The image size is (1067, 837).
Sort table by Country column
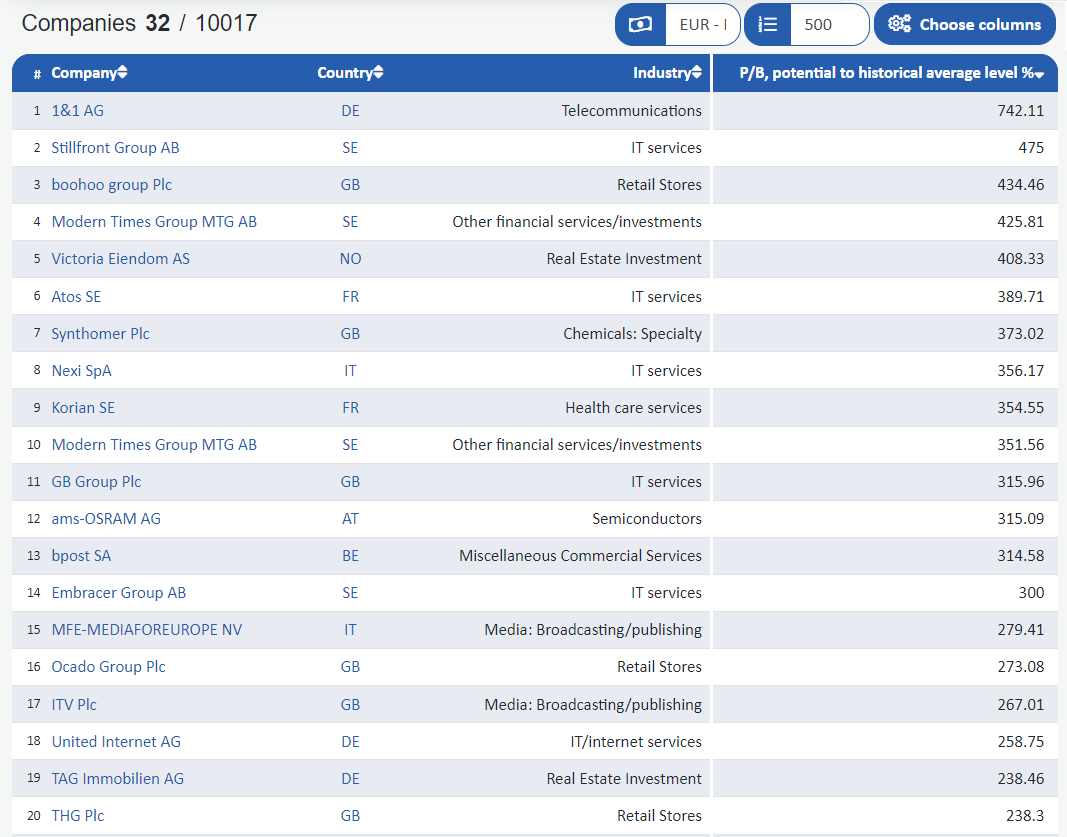click(350, 73)
